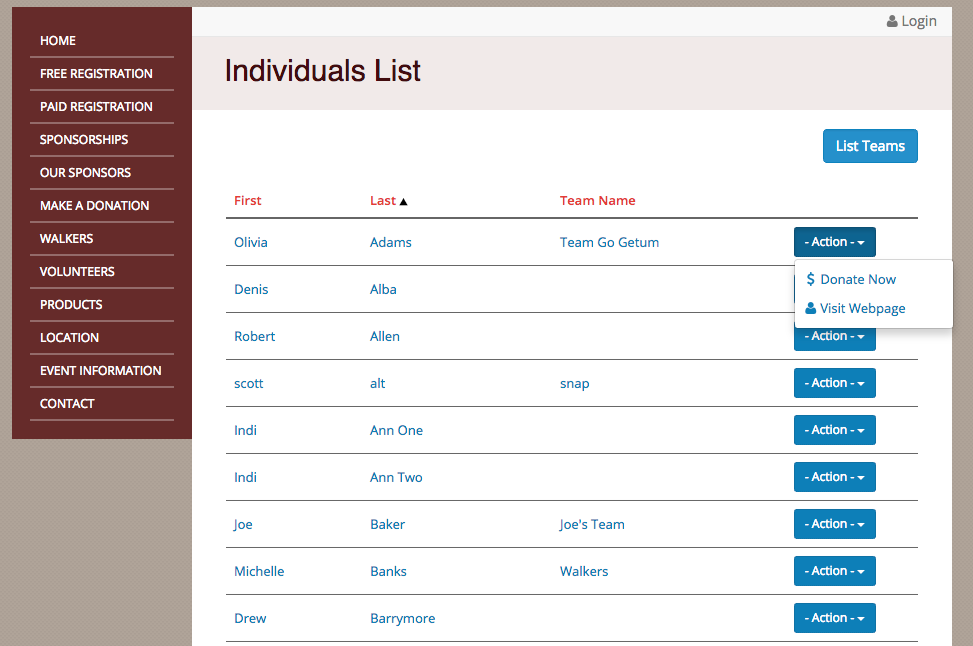Click the last name Barrymore
The height and width of the screenshot is (646, 973).
tap(402, 619)
